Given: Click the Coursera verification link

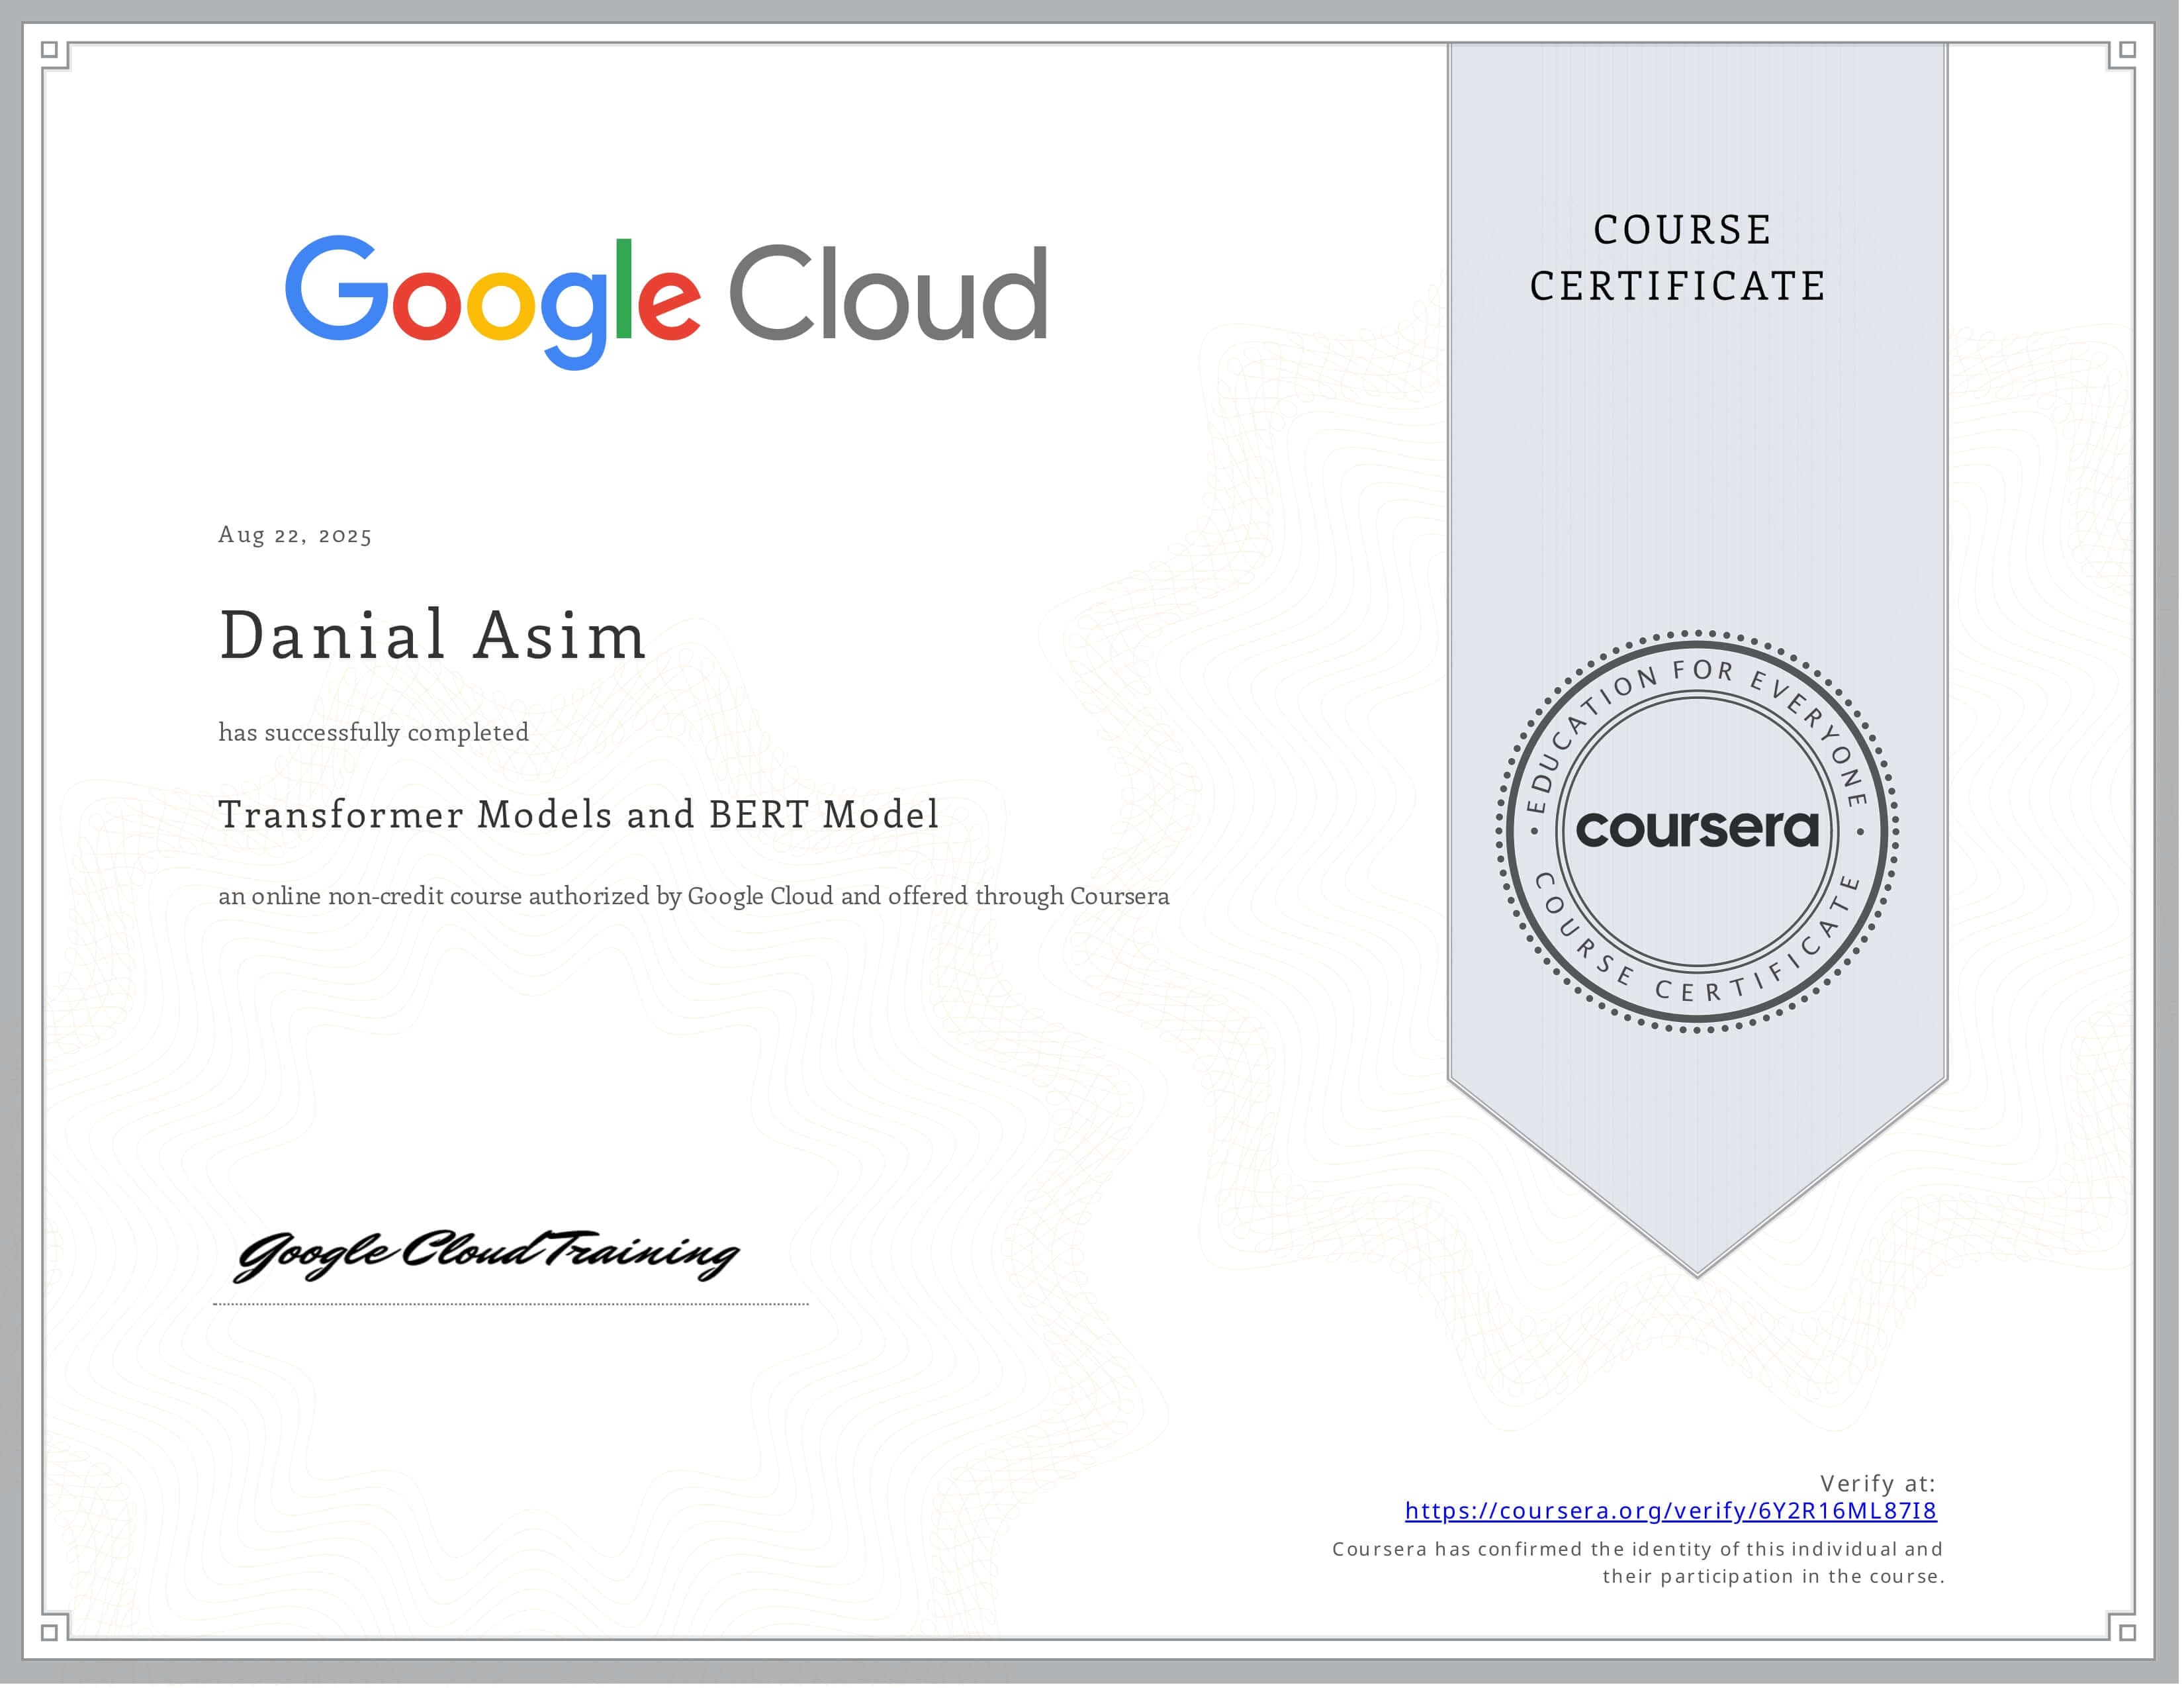Looking at the screenshot, I should point(1670,1511).
